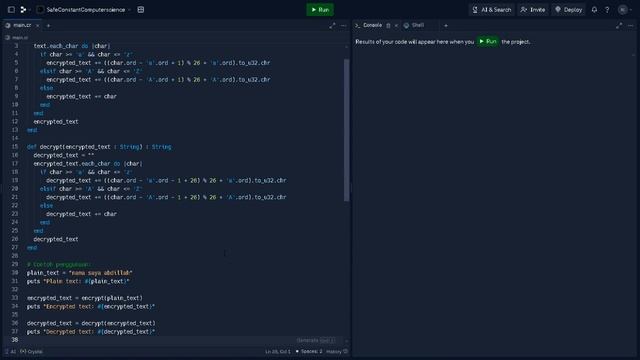
Task: Add a new tab in the console pane
Action: (446, 25)
